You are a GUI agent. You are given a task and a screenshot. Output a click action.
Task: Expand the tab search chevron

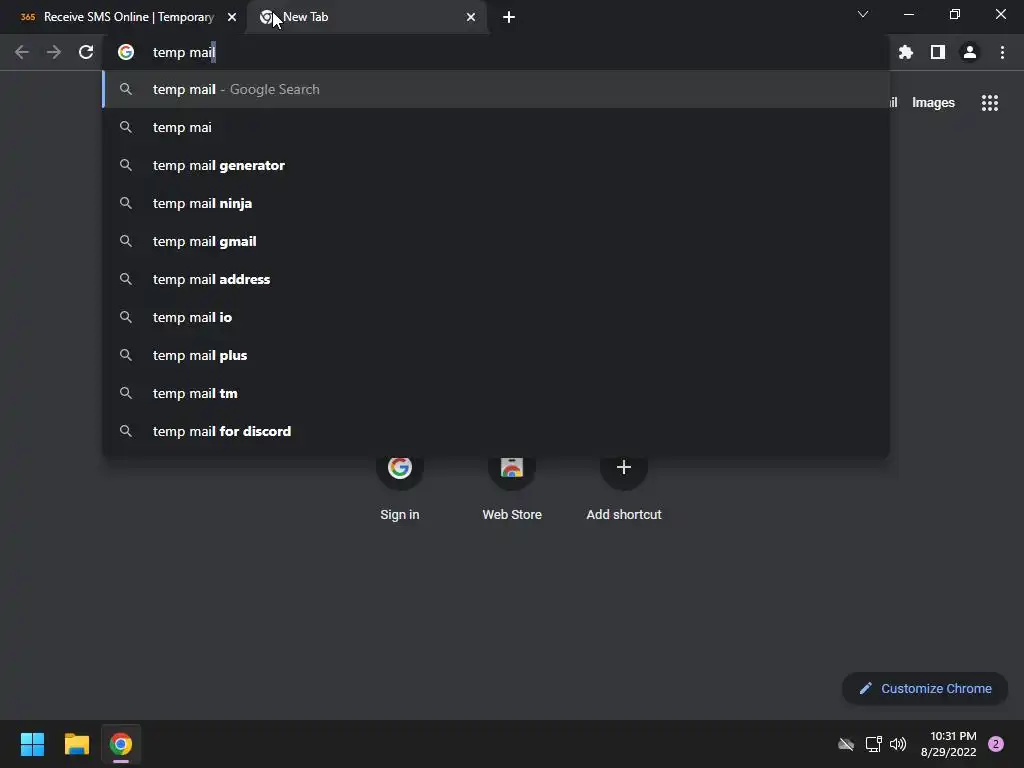pyautogui.click(x=863, y=14)
